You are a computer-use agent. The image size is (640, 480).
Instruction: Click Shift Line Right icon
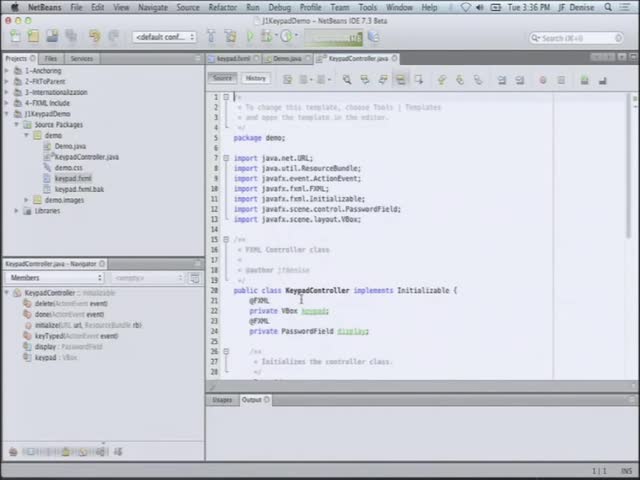tap(520, 80)
